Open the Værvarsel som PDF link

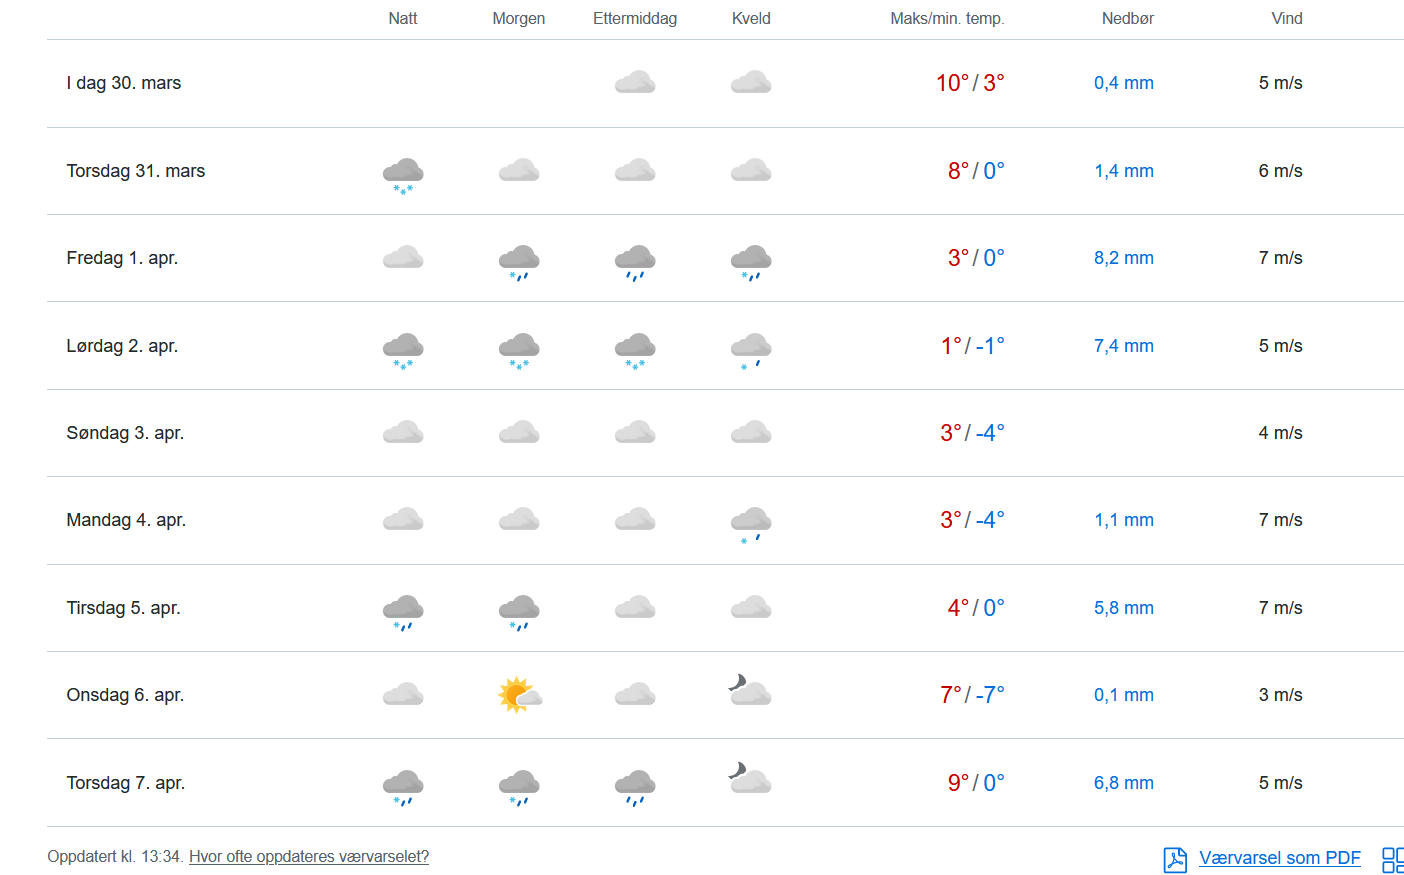(x=1279, y=858)
